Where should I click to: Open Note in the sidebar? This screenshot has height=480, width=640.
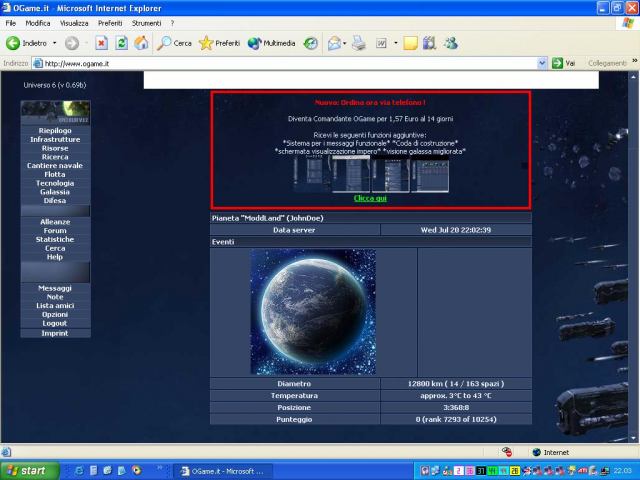pos(55,297)
